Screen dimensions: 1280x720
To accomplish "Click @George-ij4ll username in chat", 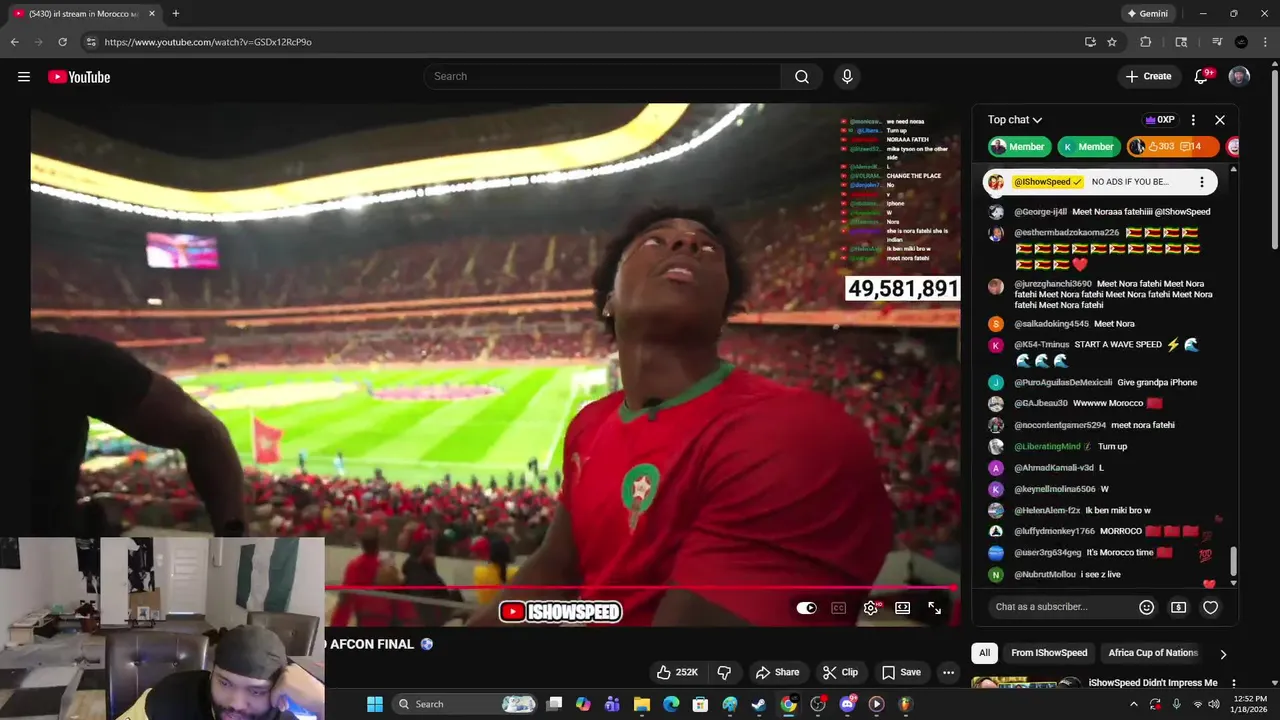I will point(1040,212).
